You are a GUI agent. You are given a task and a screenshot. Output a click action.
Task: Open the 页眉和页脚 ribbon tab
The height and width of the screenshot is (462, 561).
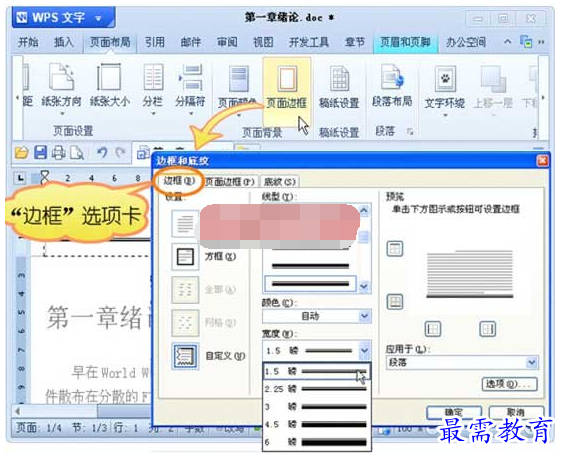coord(405,42)
